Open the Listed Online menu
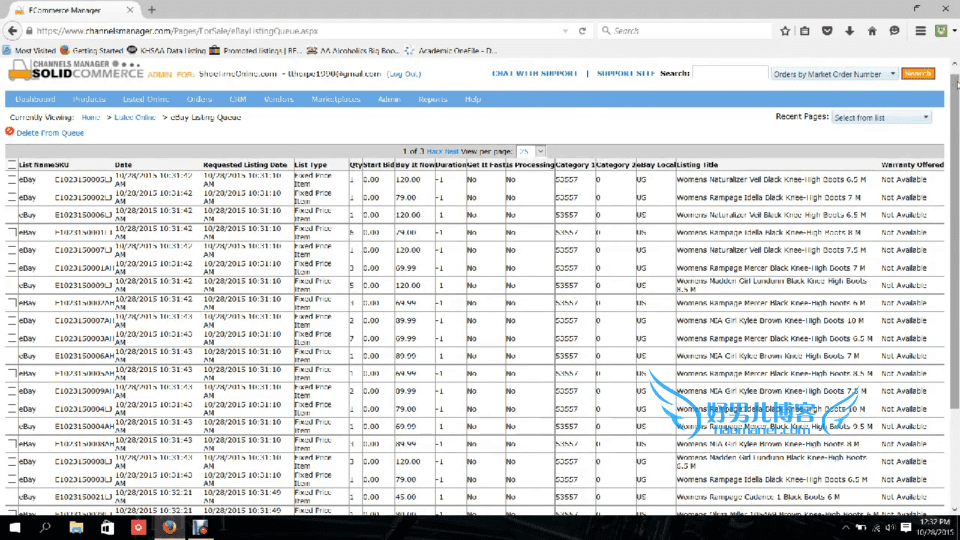The image size is (960, 540). click(146, 99)
